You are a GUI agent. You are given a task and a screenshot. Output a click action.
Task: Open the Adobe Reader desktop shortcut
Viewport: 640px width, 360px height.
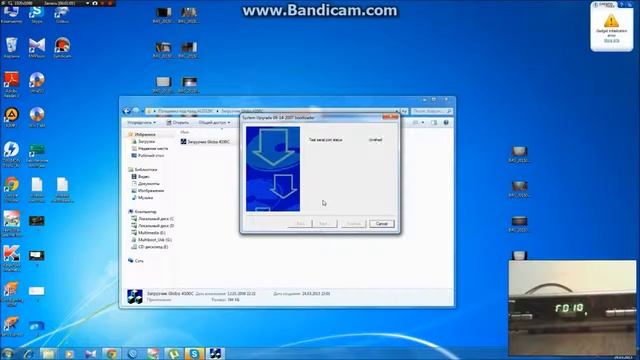[11, 84]
